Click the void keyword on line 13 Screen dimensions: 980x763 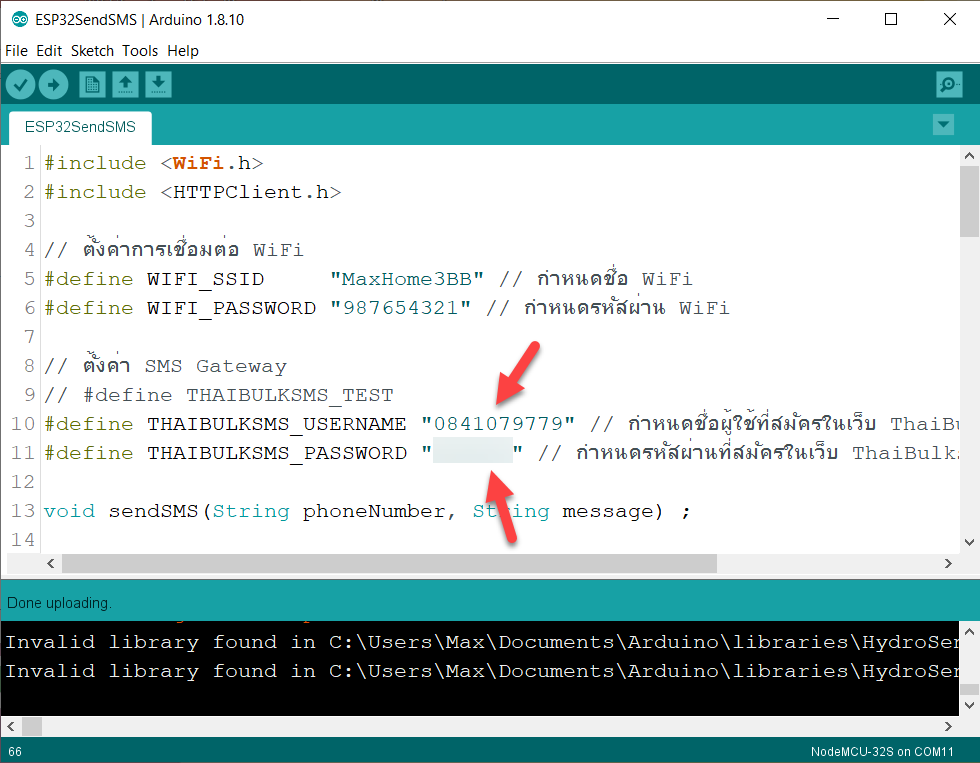[69, 511]
